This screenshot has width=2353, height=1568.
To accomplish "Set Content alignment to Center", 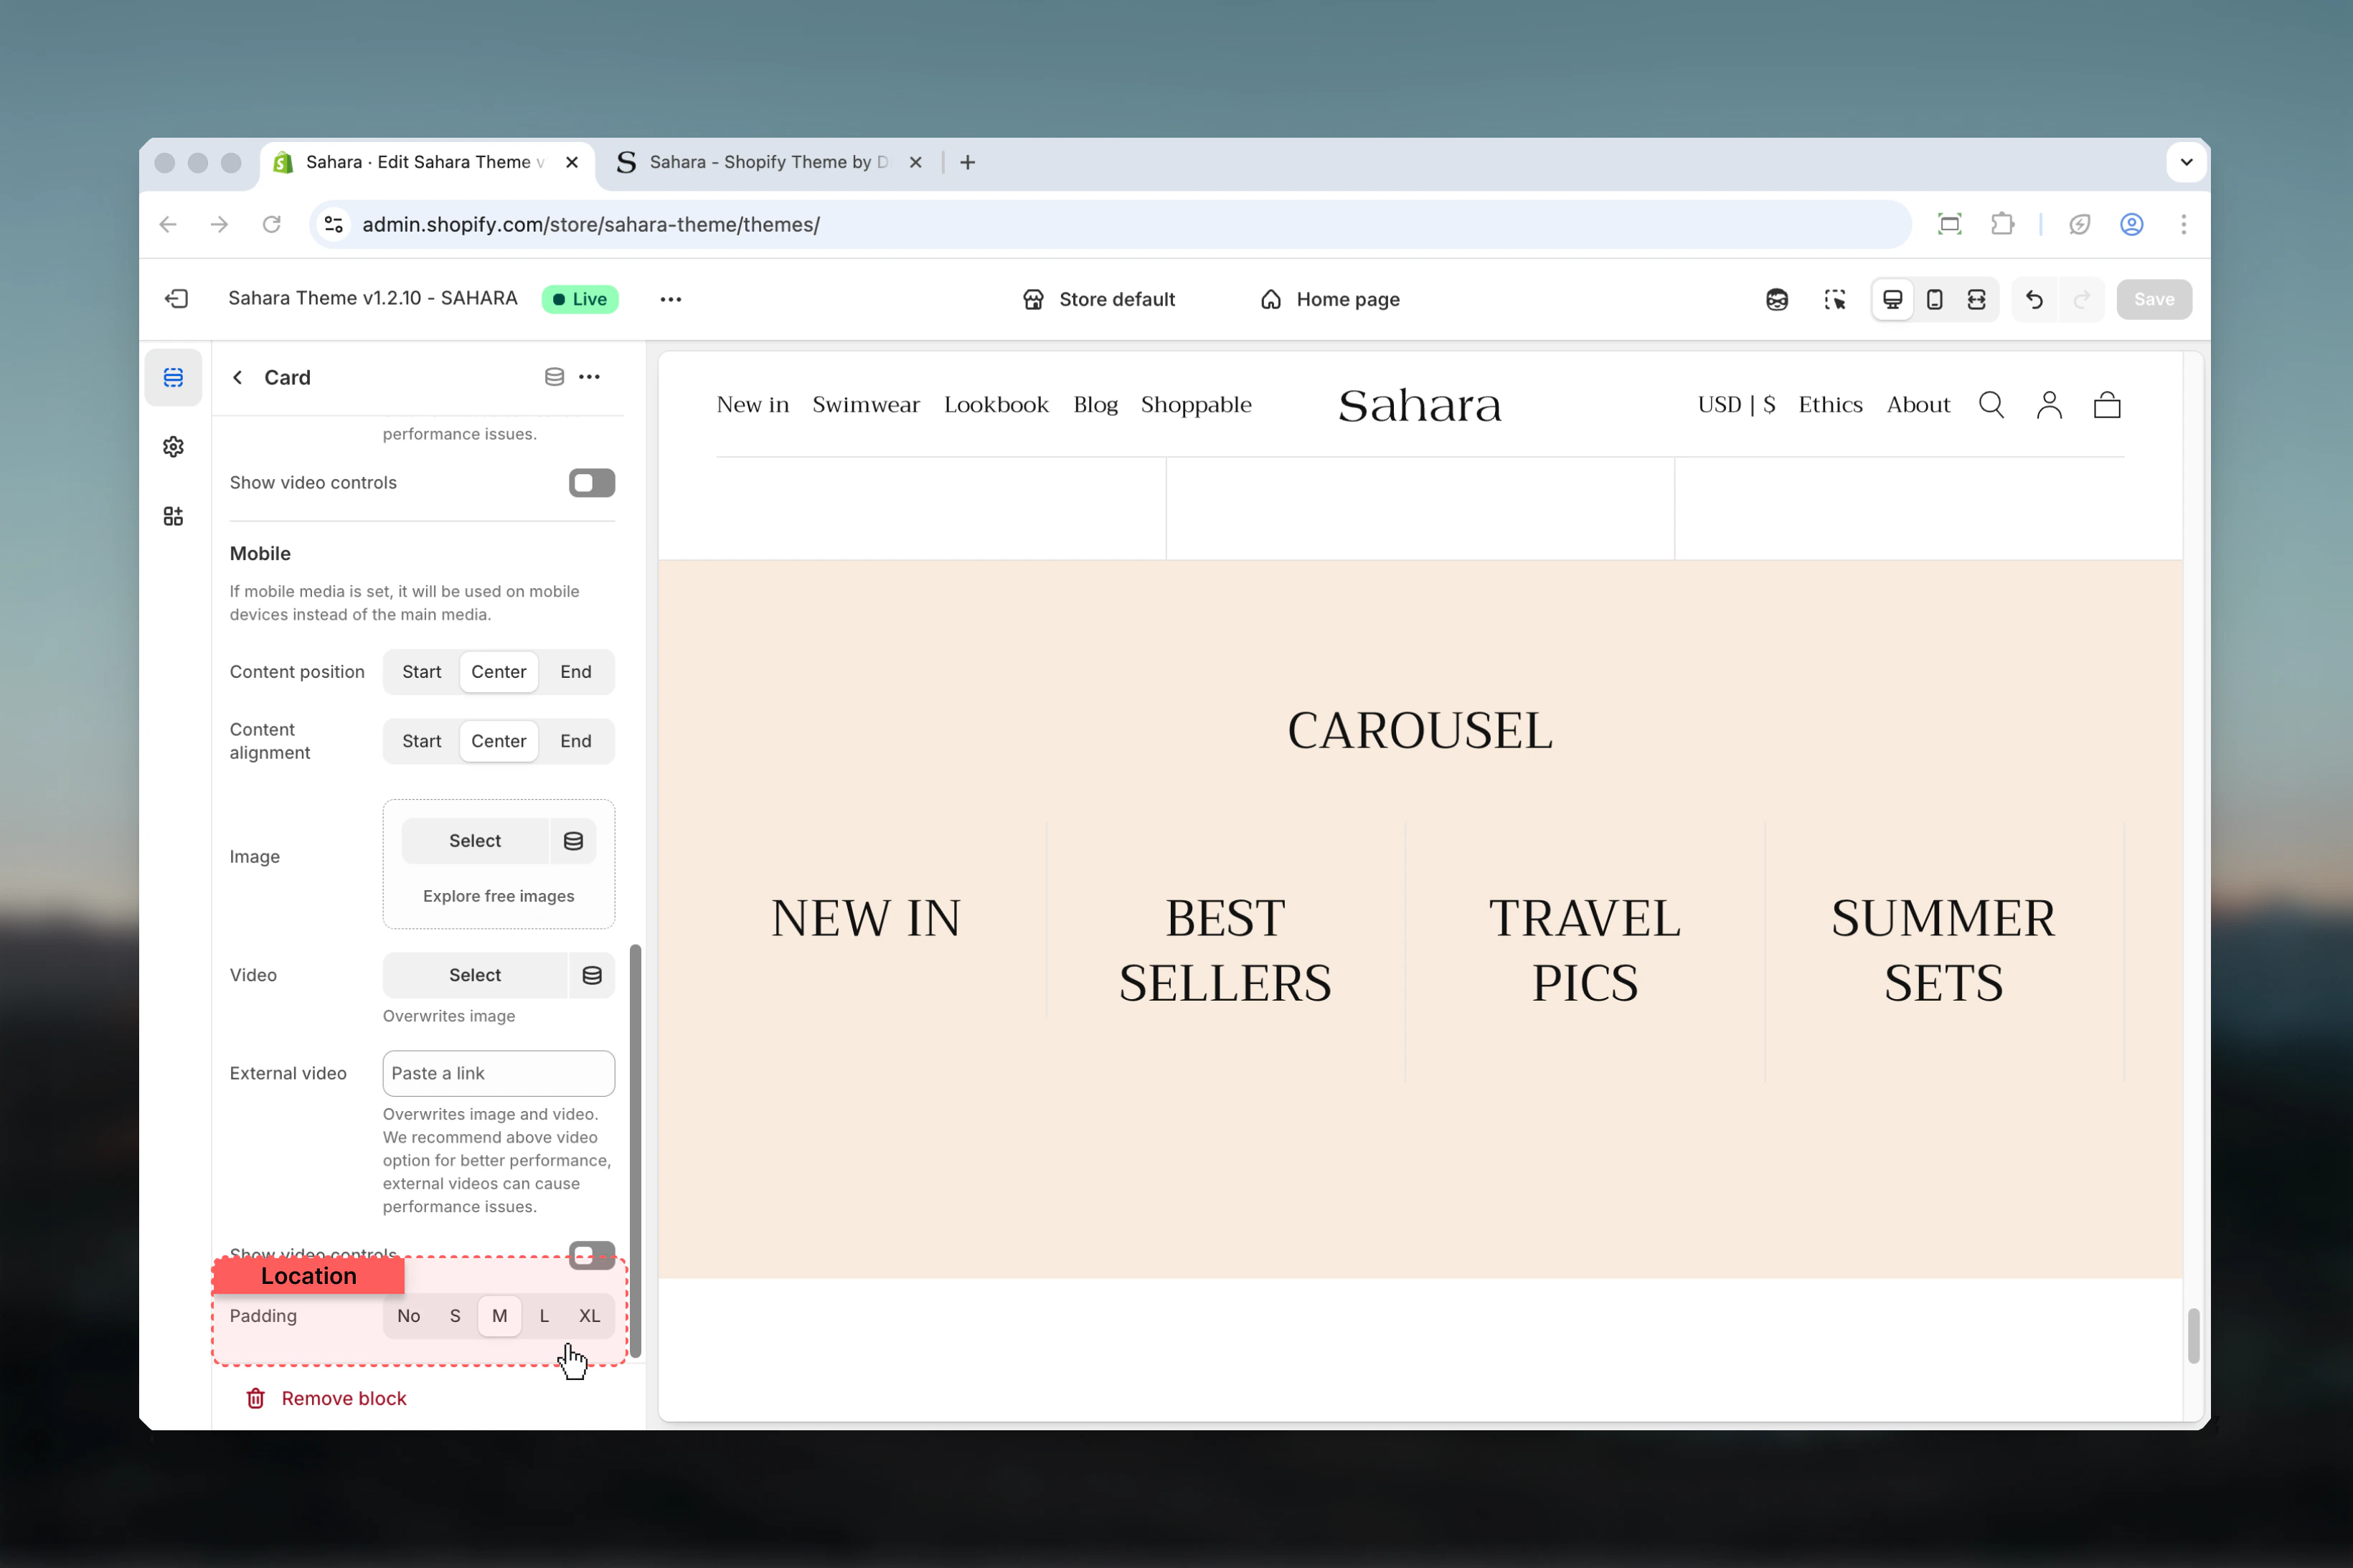I will [x=499, y=741].
